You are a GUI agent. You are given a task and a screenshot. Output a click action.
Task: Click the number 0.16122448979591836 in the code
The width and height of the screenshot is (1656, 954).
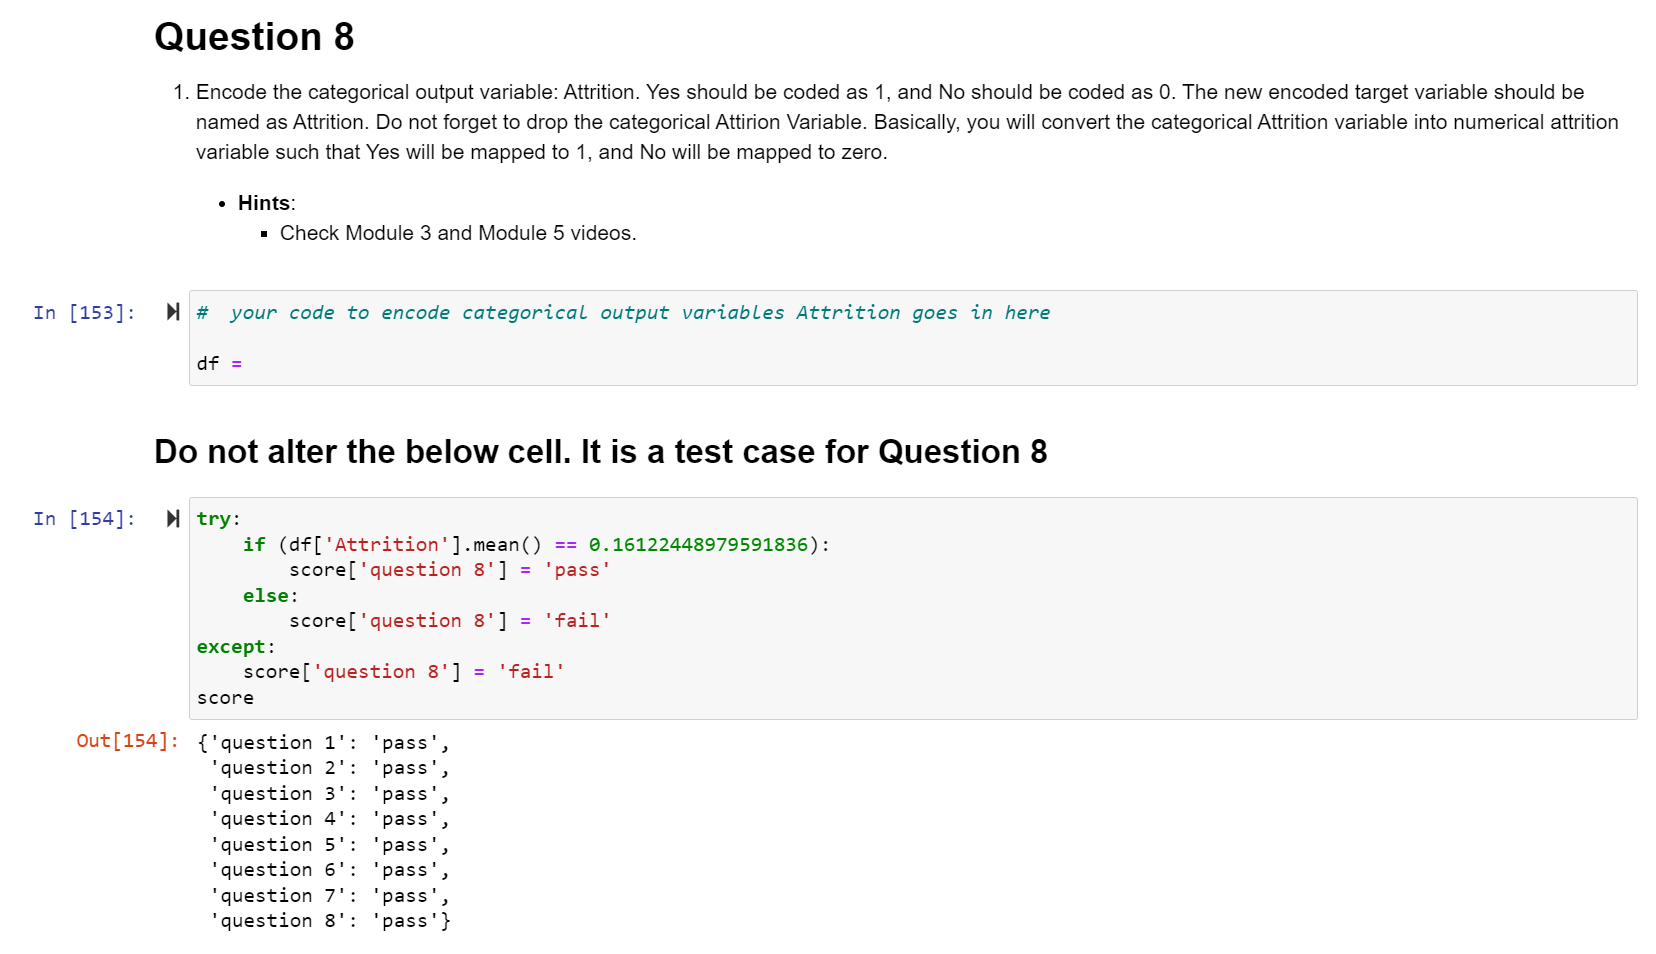tap(698, 545)
